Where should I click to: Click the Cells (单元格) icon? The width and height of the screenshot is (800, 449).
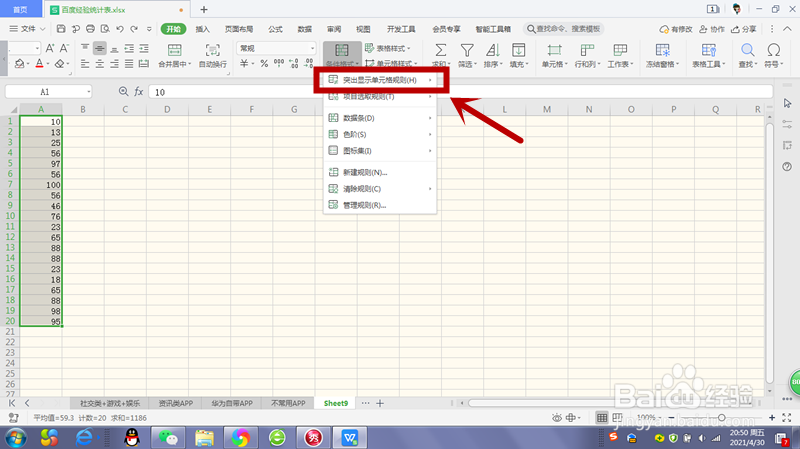click(x=554, y=50)
